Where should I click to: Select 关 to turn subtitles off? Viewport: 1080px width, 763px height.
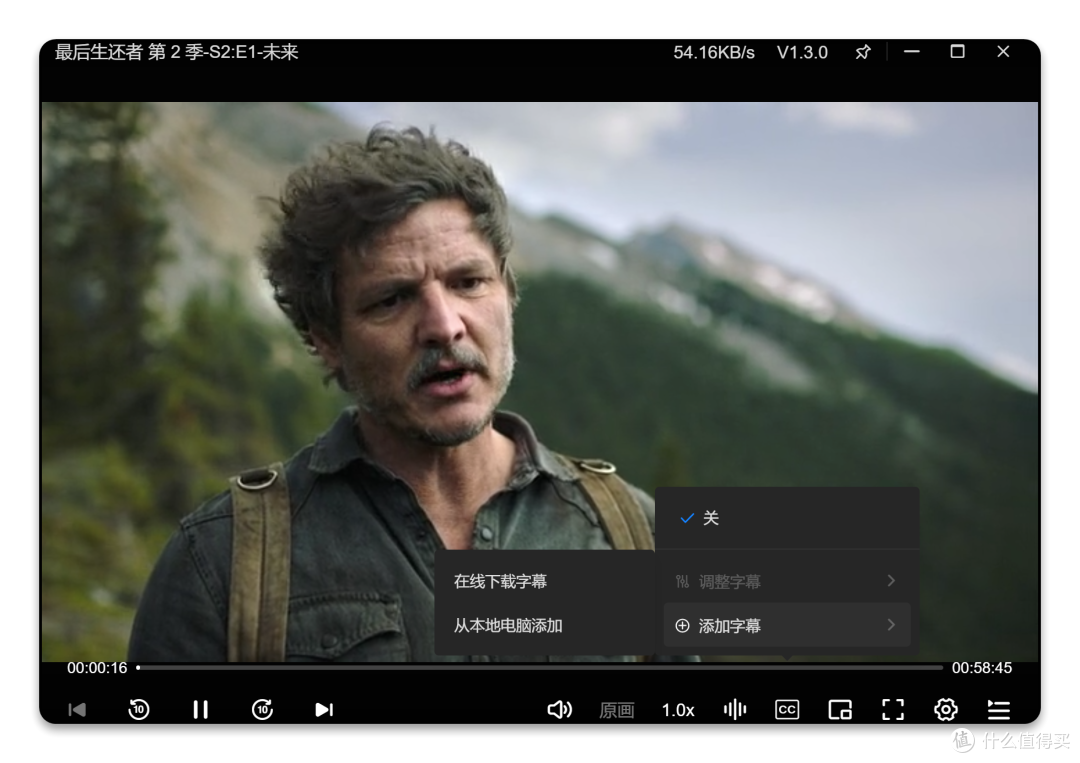tap(787, 518)
